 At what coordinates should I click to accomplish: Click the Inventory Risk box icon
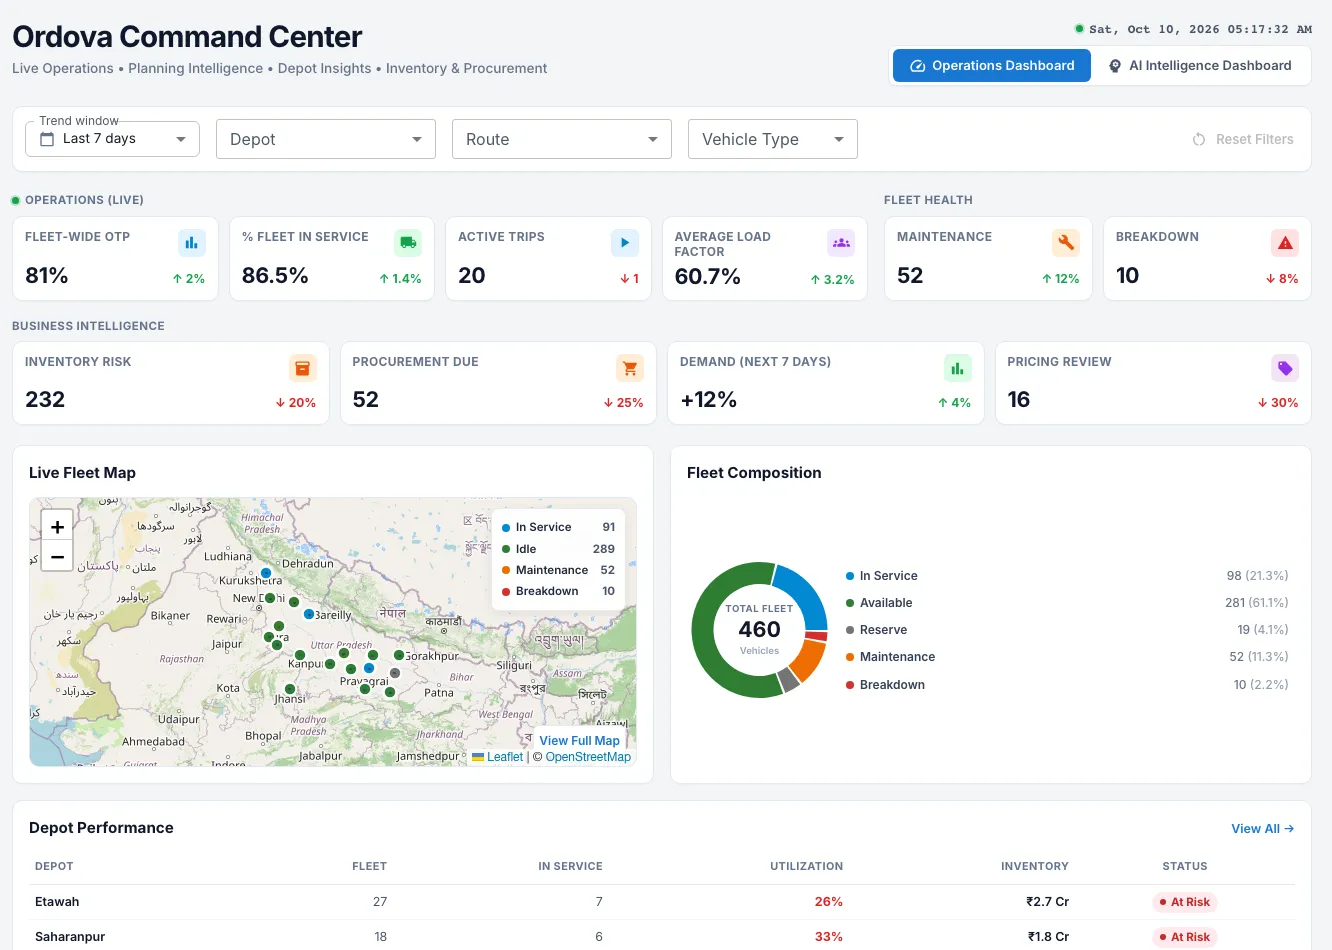click(303, 368)
